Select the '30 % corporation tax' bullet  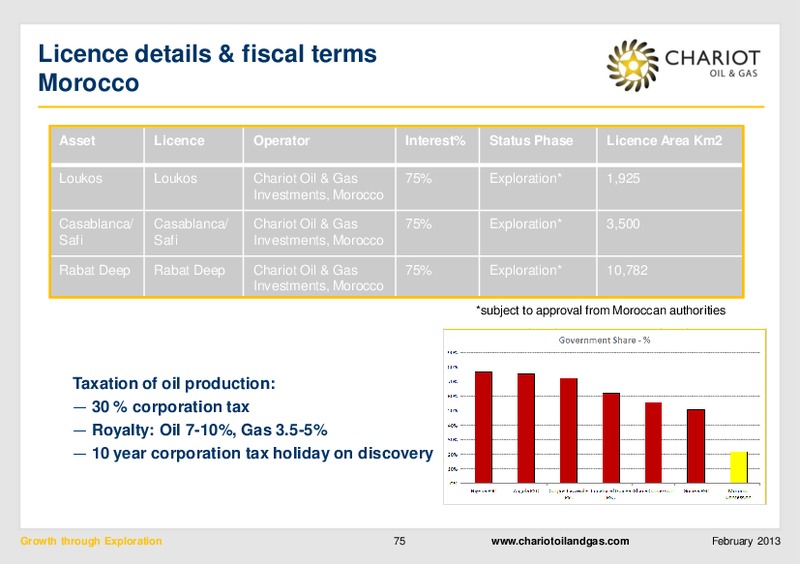pyautogui.click(x=170, y=407)
